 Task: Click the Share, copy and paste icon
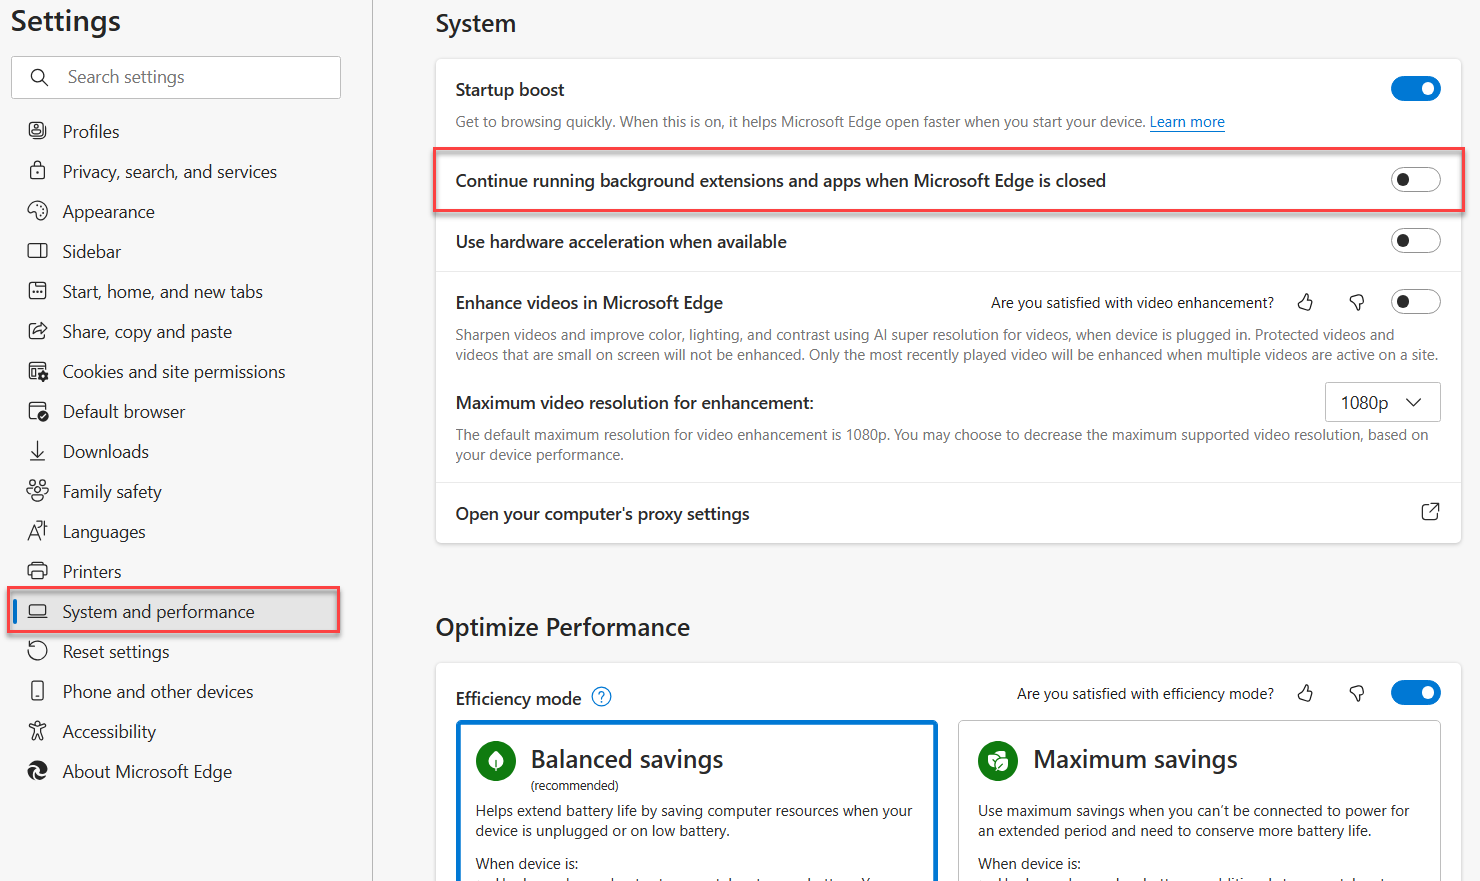pyautogui.click(x=37, y=331)
